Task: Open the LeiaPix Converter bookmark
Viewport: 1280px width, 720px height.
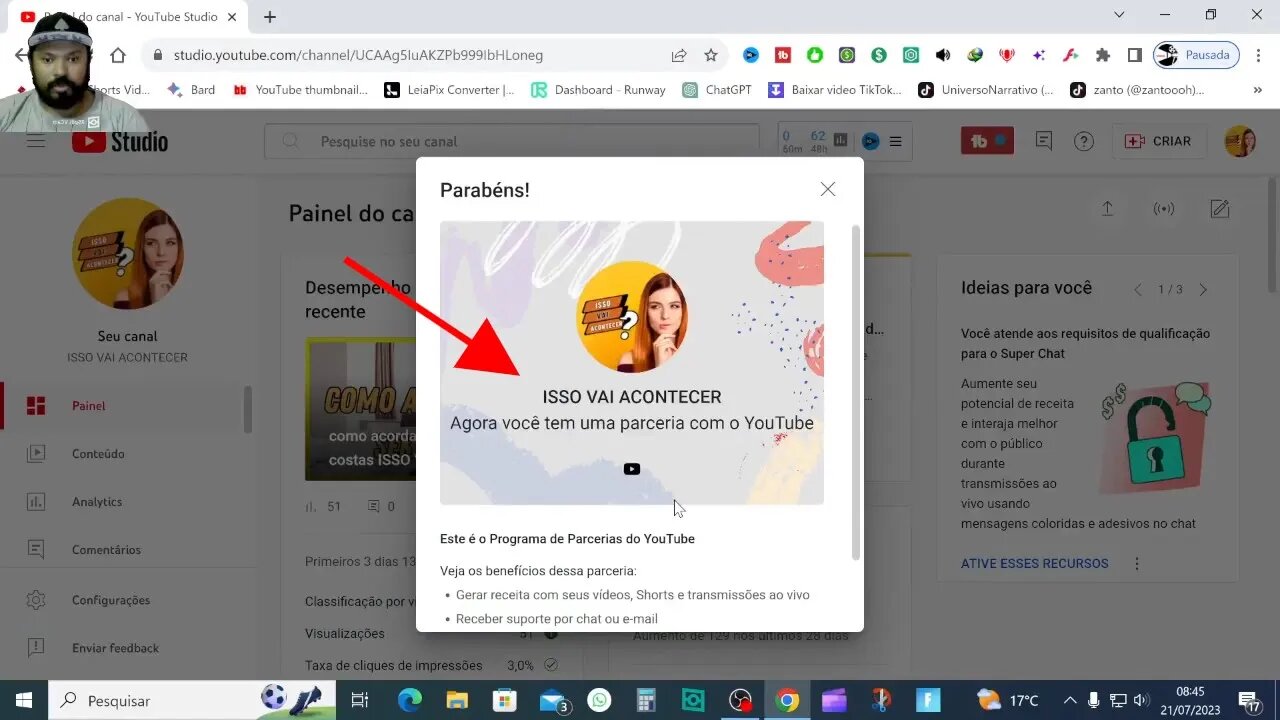Action: pyautogui.click(x=450, y=90)
